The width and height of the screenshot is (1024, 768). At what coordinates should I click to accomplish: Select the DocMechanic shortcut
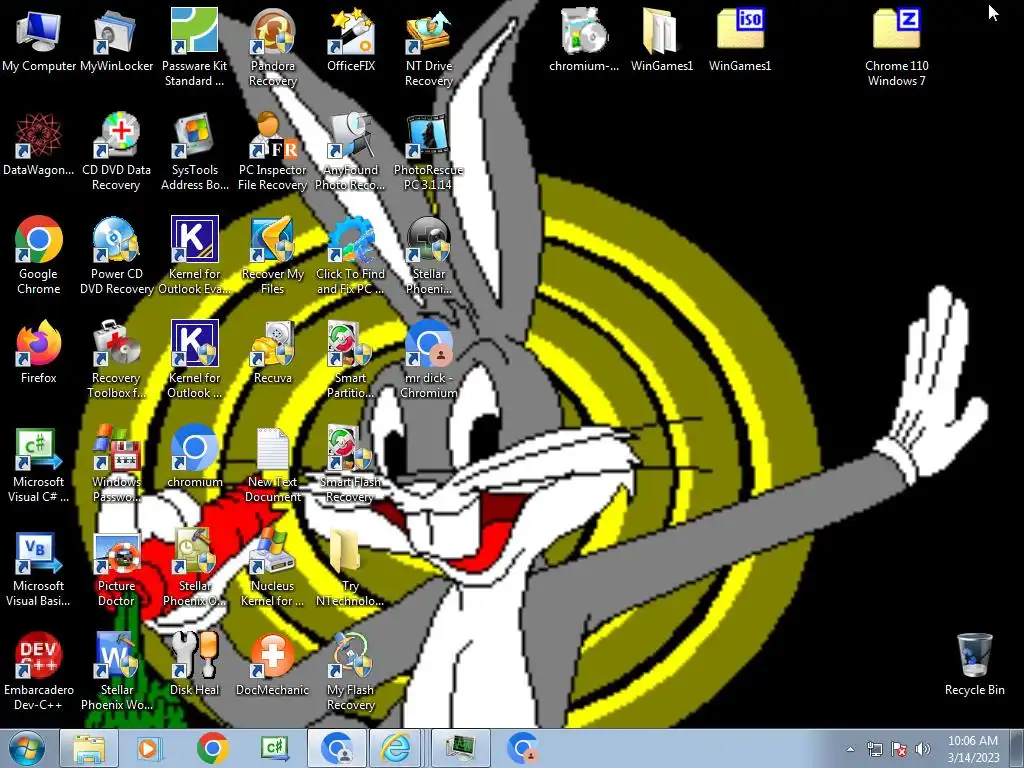273,665
